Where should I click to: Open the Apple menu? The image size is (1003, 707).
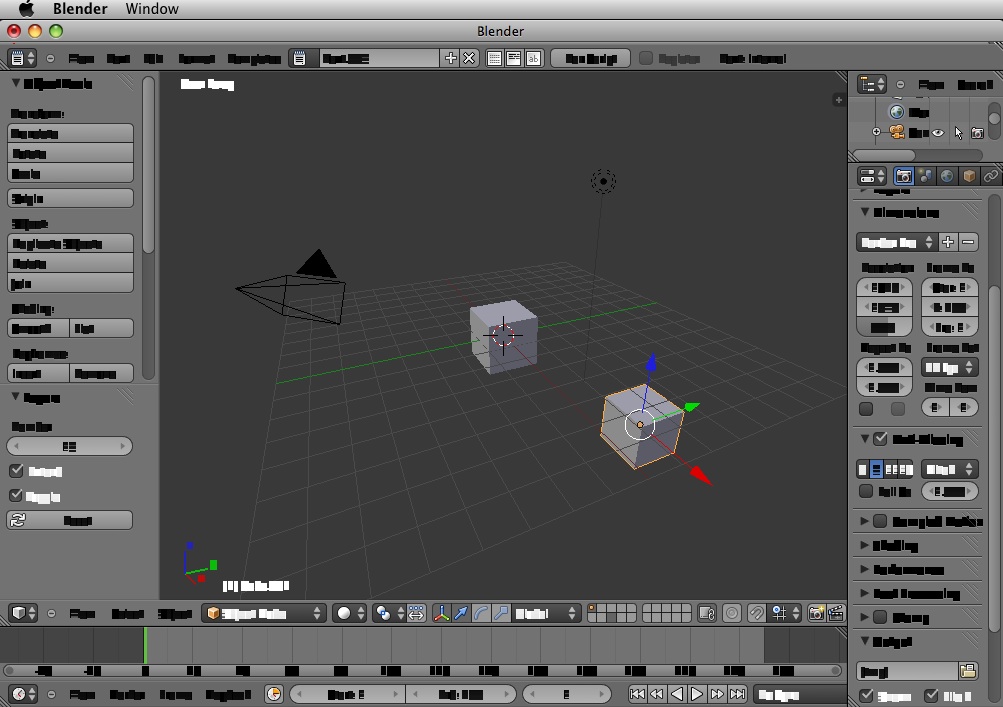tap(26, 9)
